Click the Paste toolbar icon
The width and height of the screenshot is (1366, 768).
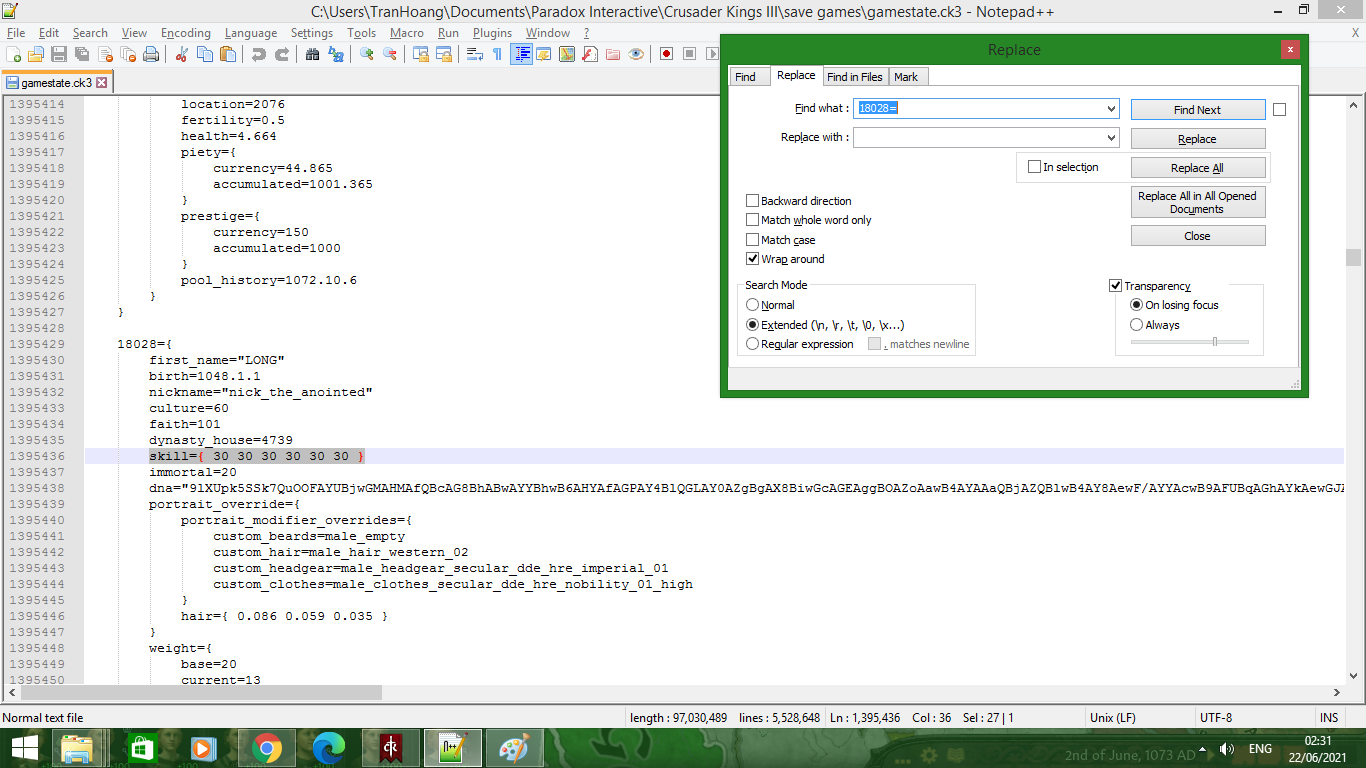tap(228, 54)
